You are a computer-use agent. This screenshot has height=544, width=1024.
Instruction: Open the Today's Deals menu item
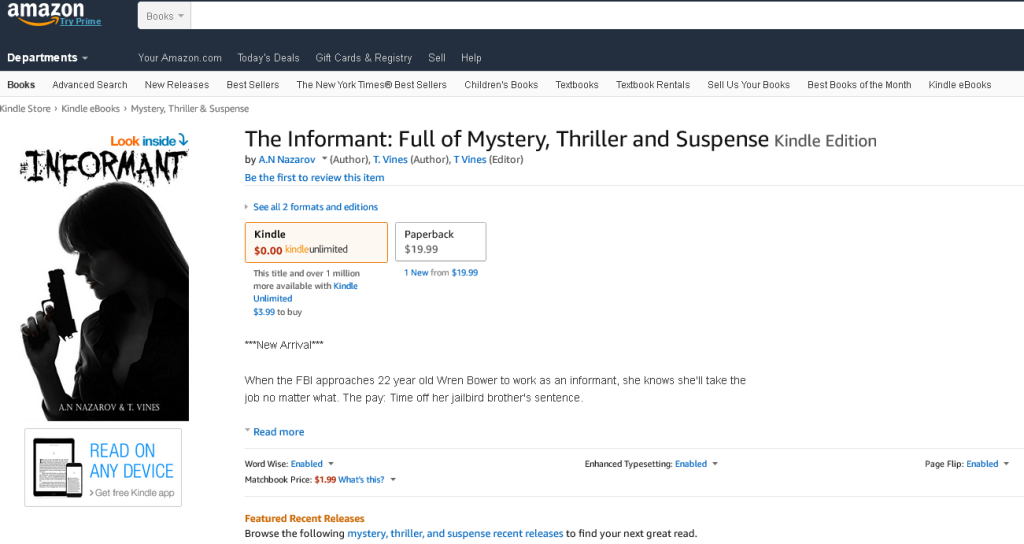coord(268,57)
